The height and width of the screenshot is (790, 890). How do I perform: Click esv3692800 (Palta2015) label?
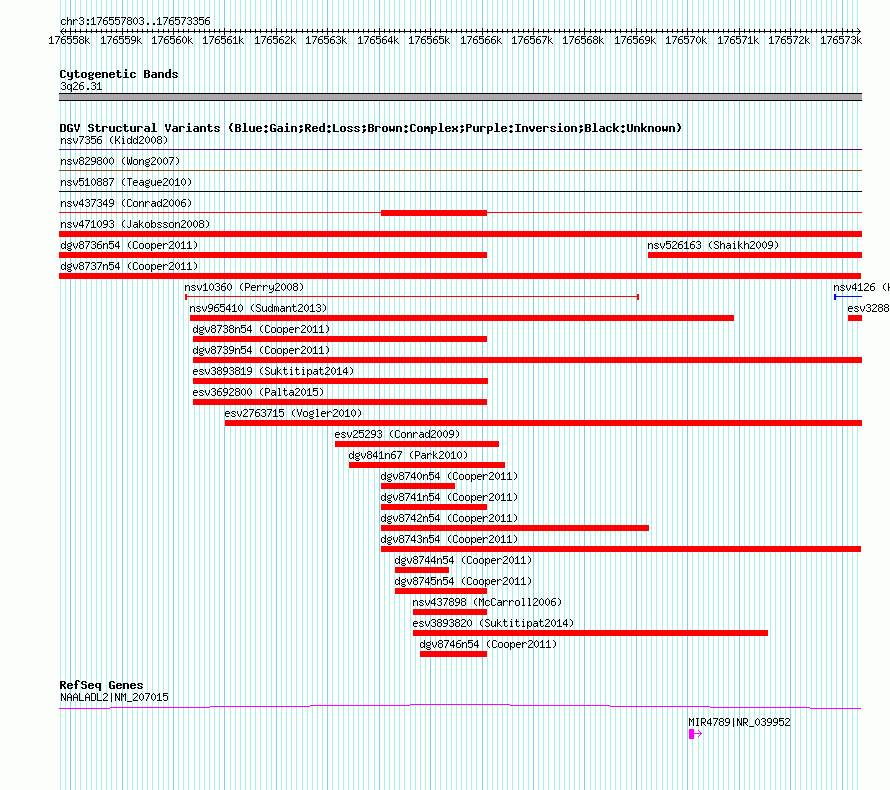(x=258, y=392)
